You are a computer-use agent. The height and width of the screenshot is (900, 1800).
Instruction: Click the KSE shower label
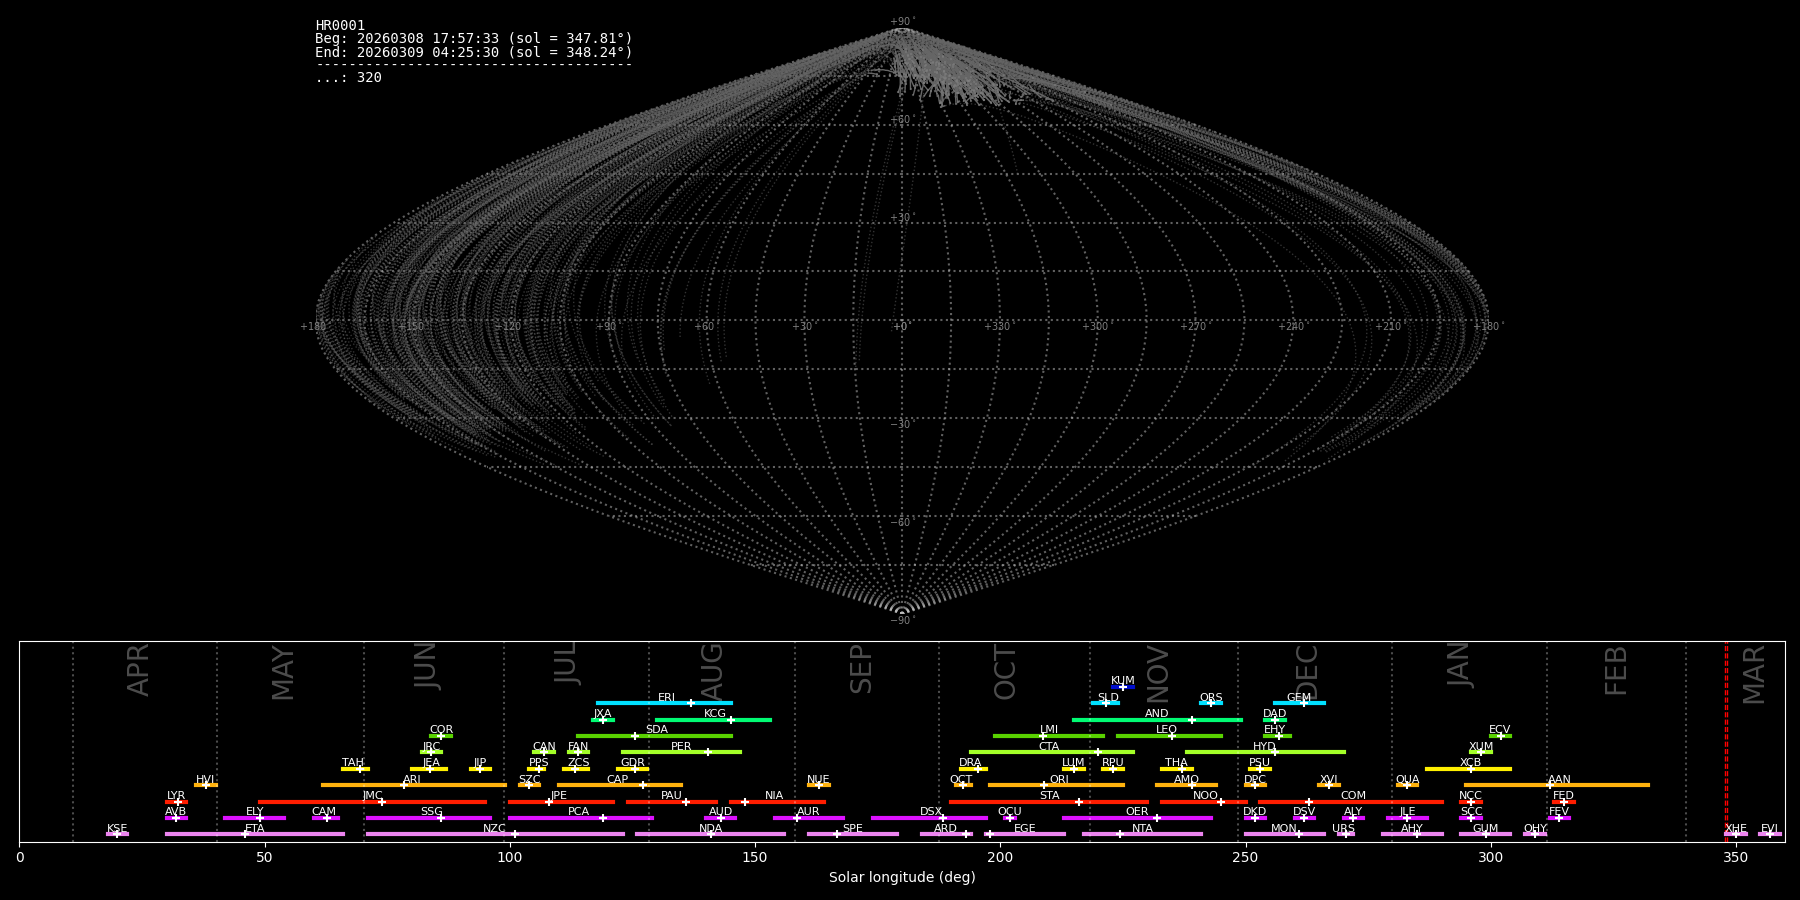pyautogui.click(x=117, y=829)
